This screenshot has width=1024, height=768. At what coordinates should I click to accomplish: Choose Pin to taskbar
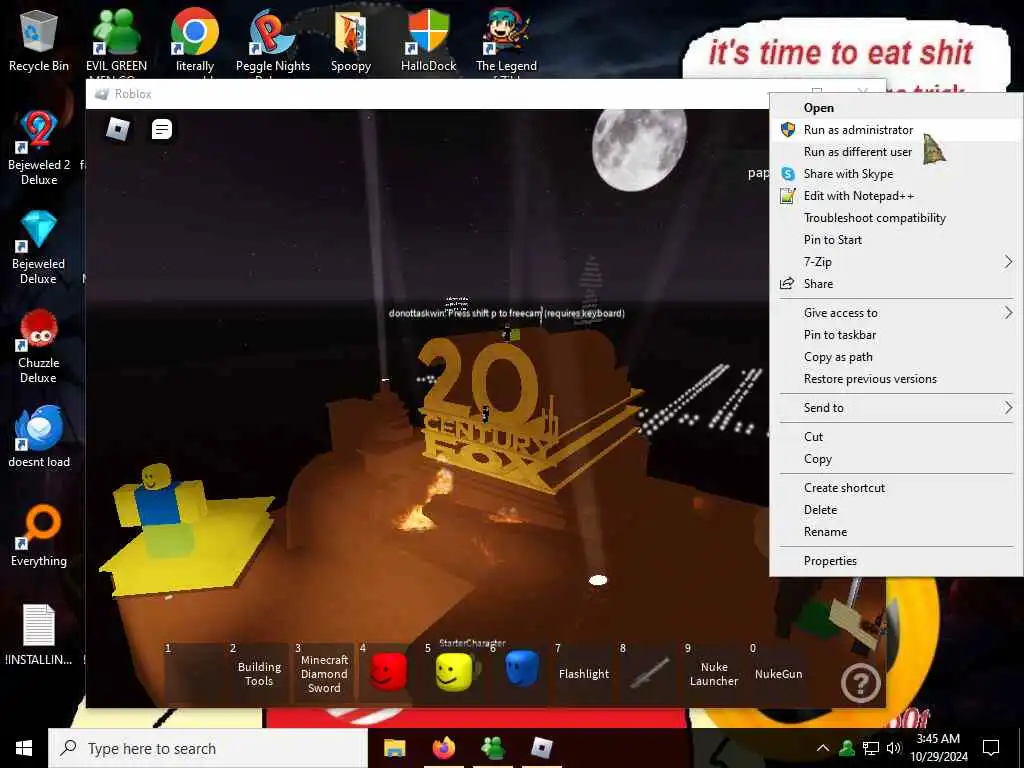pos(896,335)
